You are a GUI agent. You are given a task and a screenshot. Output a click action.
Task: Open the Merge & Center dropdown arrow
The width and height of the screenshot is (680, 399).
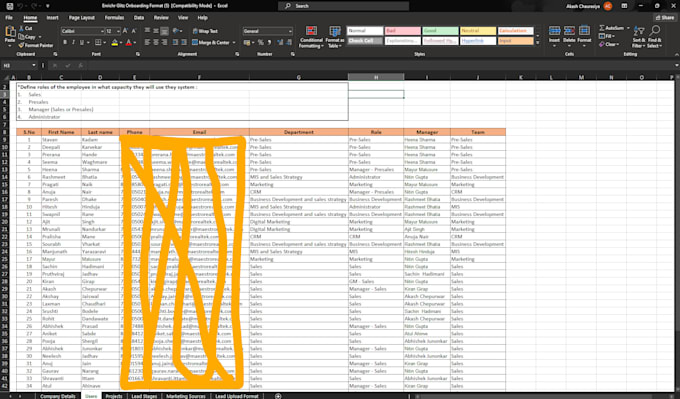[x=234, y=43]
